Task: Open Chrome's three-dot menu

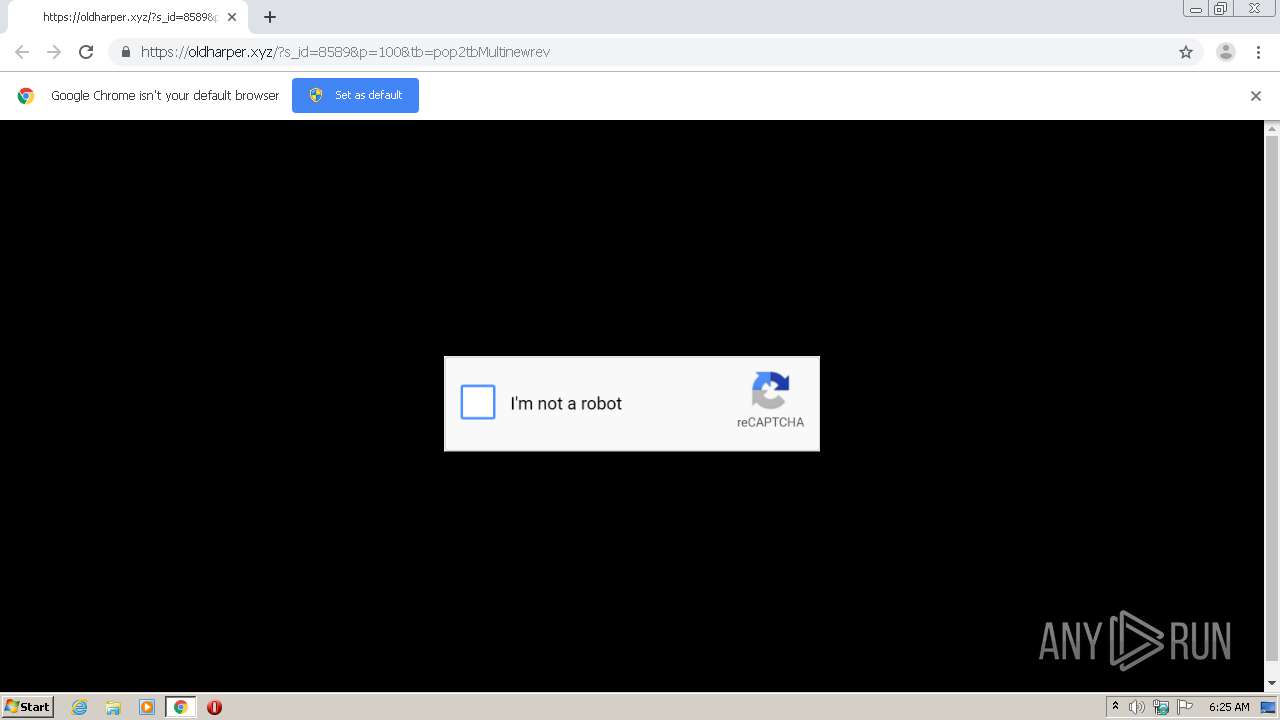Action: 1258,52
